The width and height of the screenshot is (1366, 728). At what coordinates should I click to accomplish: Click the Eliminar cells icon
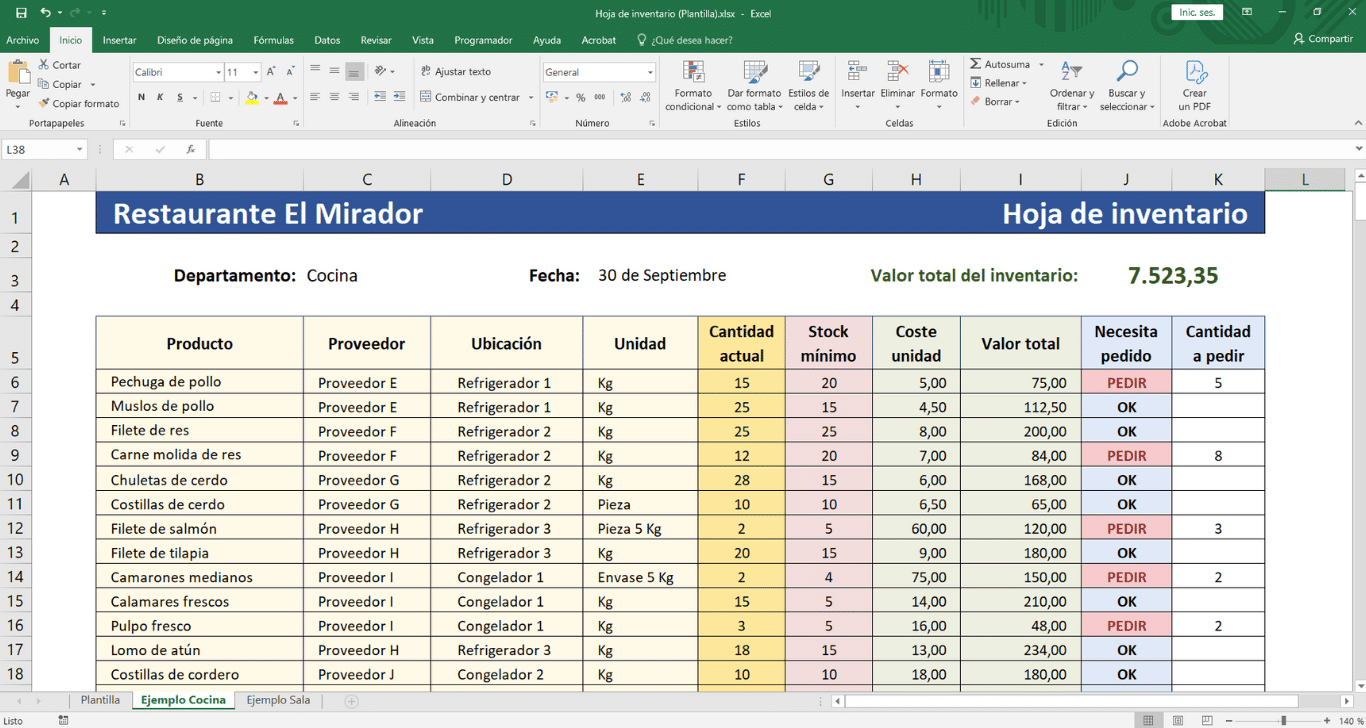coord(897,73)
